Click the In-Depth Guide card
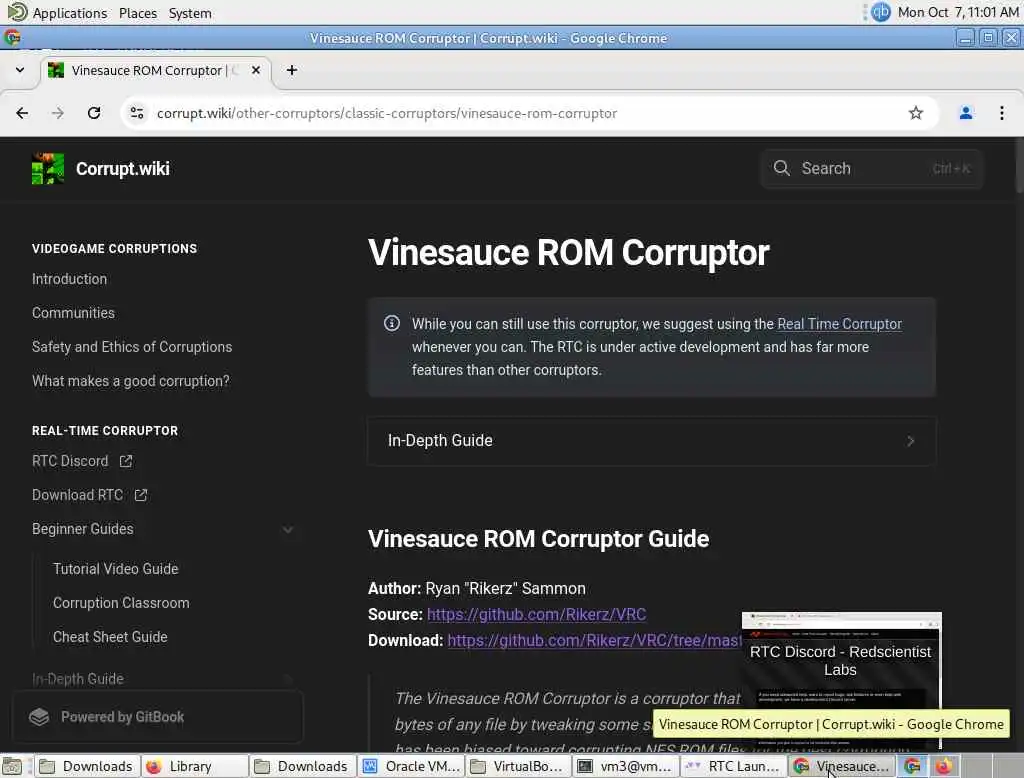1024x778 pixels. tap(651, 441)
